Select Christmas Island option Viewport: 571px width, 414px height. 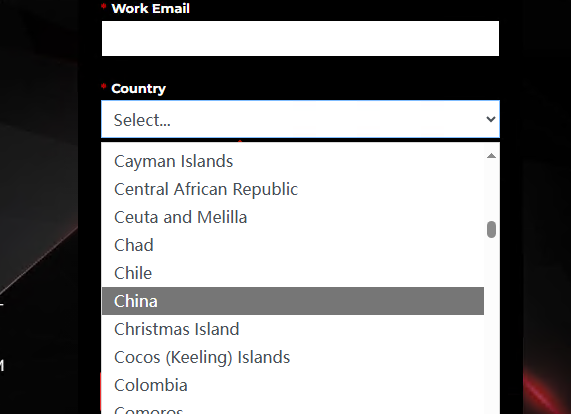tap(293, 329)
